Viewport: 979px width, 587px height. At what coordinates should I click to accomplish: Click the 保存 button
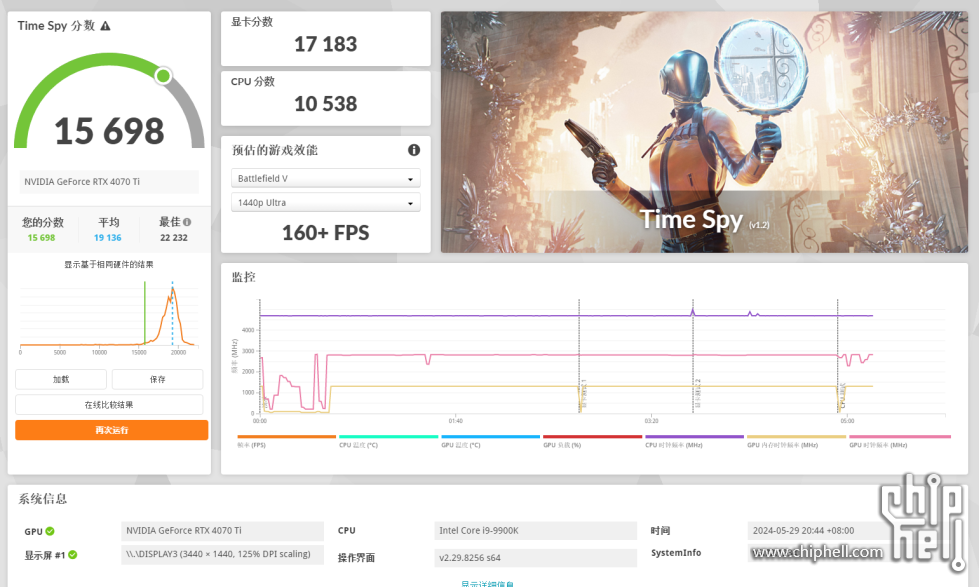pyautogui.click(x=158, y=380)
